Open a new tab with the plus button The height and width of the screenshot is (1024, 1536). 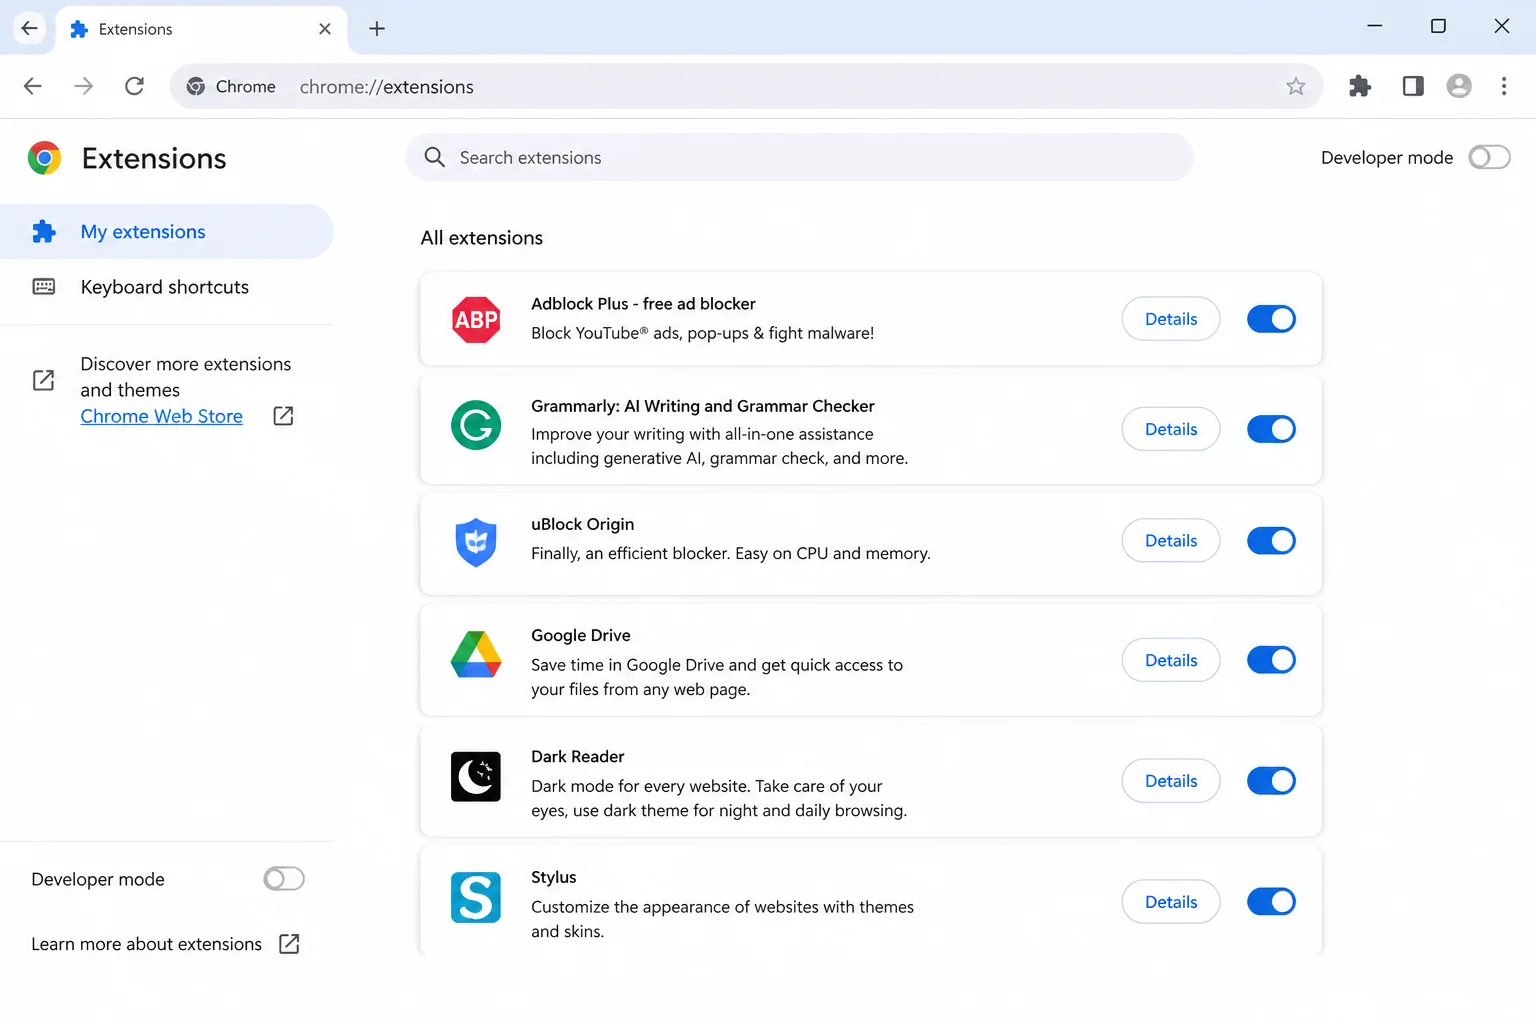(377, 29)
